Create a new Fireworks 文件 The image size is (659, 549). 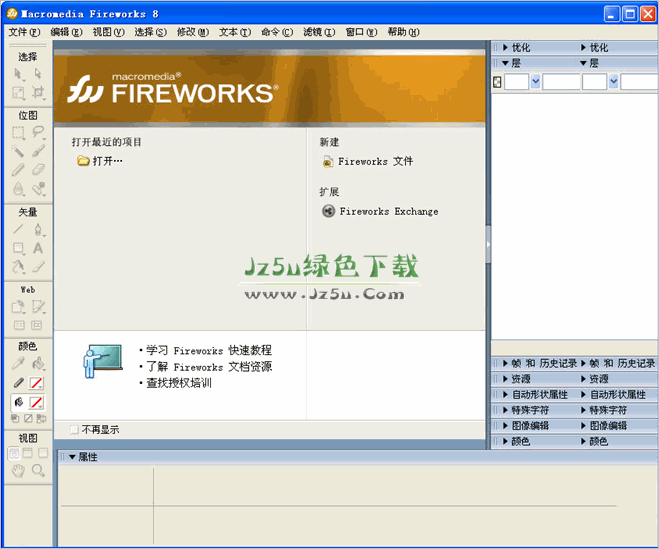[x=367, y=161]
